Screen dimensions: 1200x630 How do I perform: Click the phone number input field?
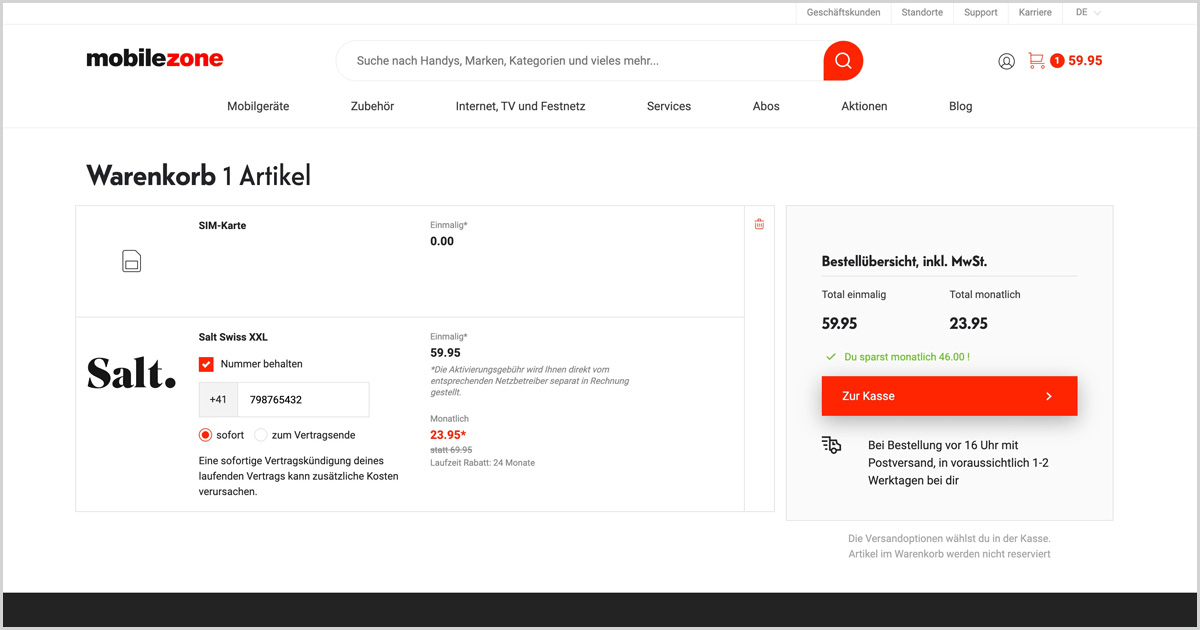(302, 400)
